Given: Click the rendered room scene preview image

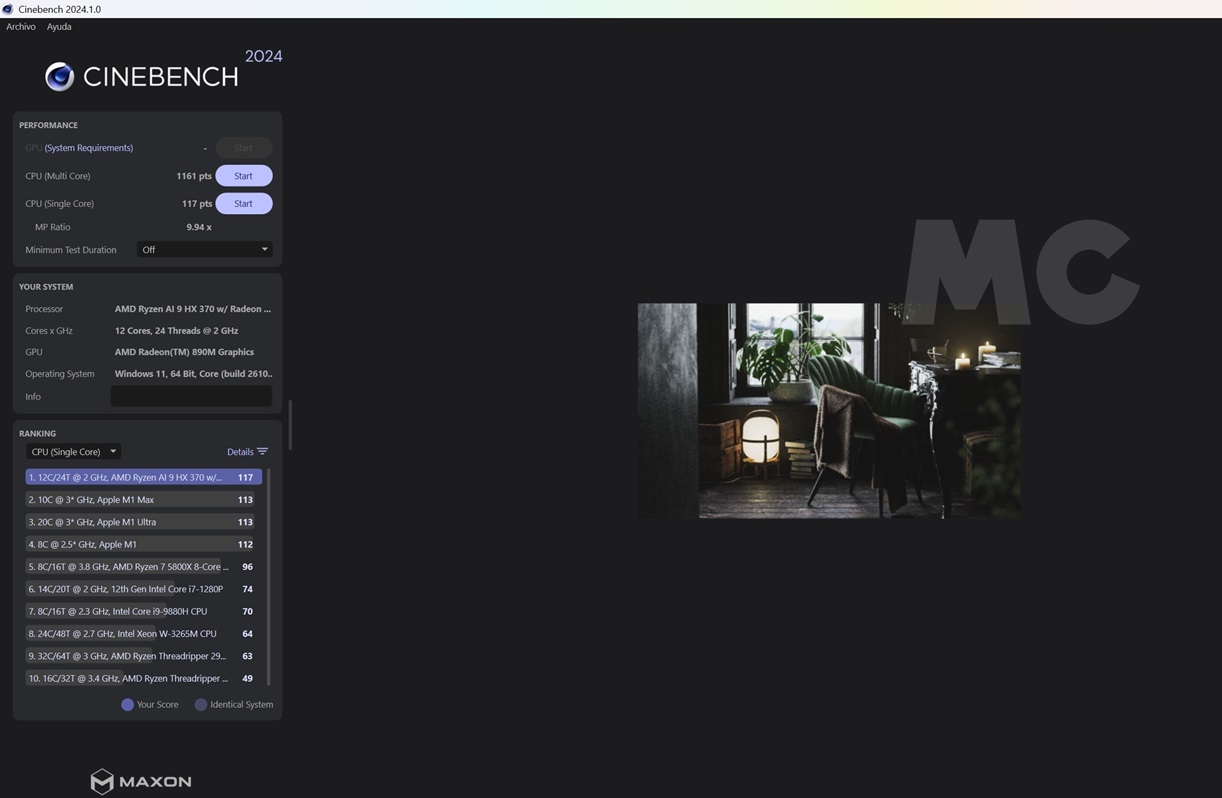Looking at the screenshot, I should (829, 410).
